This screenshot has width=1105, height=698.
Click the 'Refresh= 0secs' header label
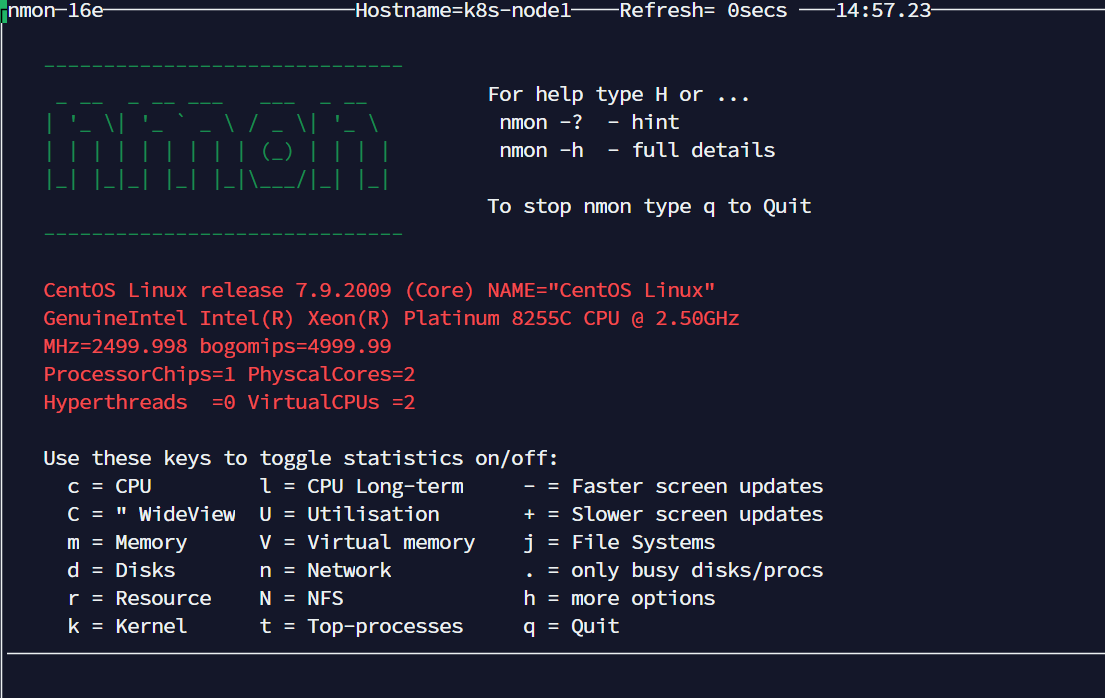(703, 11)
